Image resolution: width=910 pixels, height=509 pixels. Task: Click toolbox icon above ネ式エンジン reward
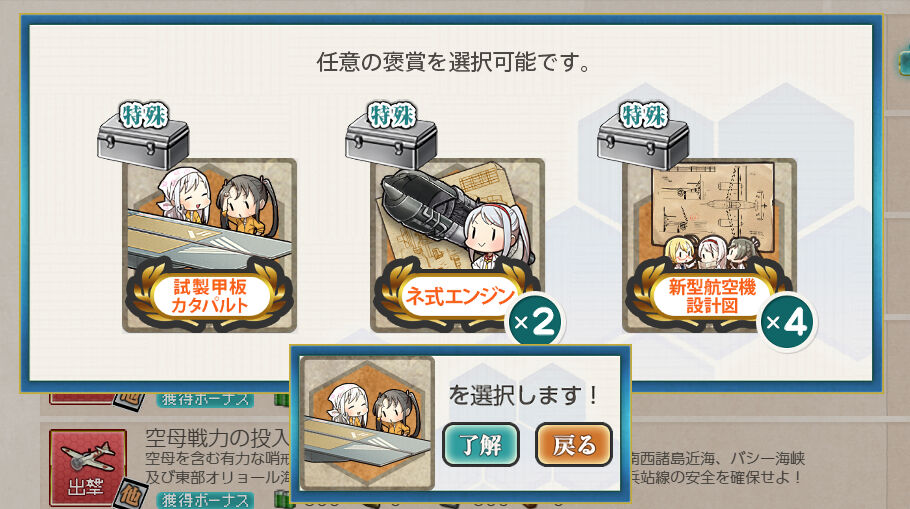pos(391,141)
